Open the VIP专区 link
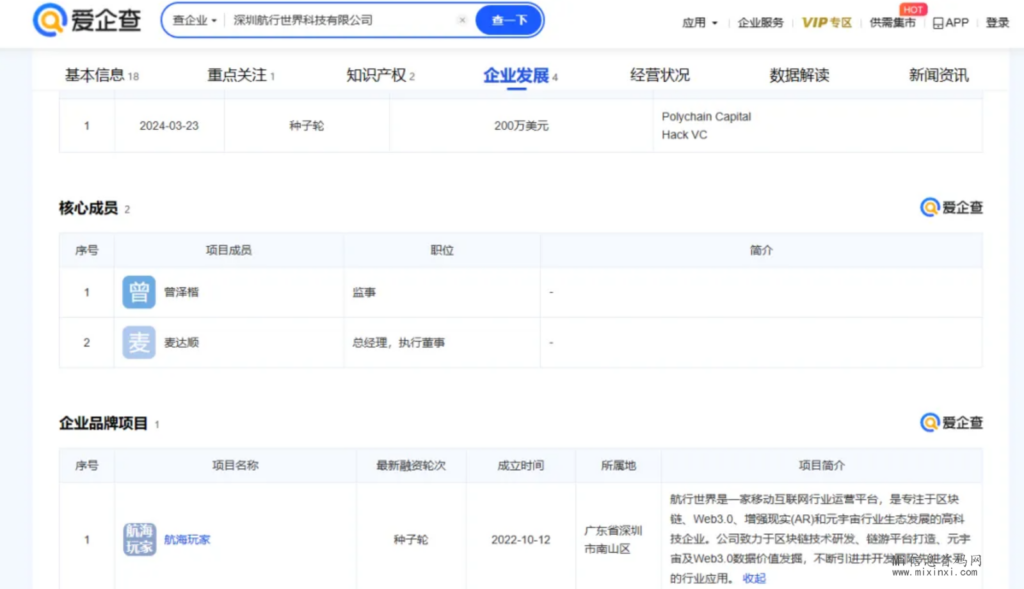 [x=827, y=22]
